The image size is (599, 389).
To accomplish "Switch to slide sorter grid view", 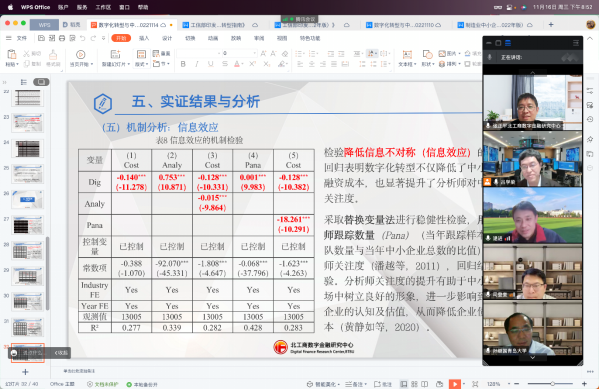I will pos(414,384).
